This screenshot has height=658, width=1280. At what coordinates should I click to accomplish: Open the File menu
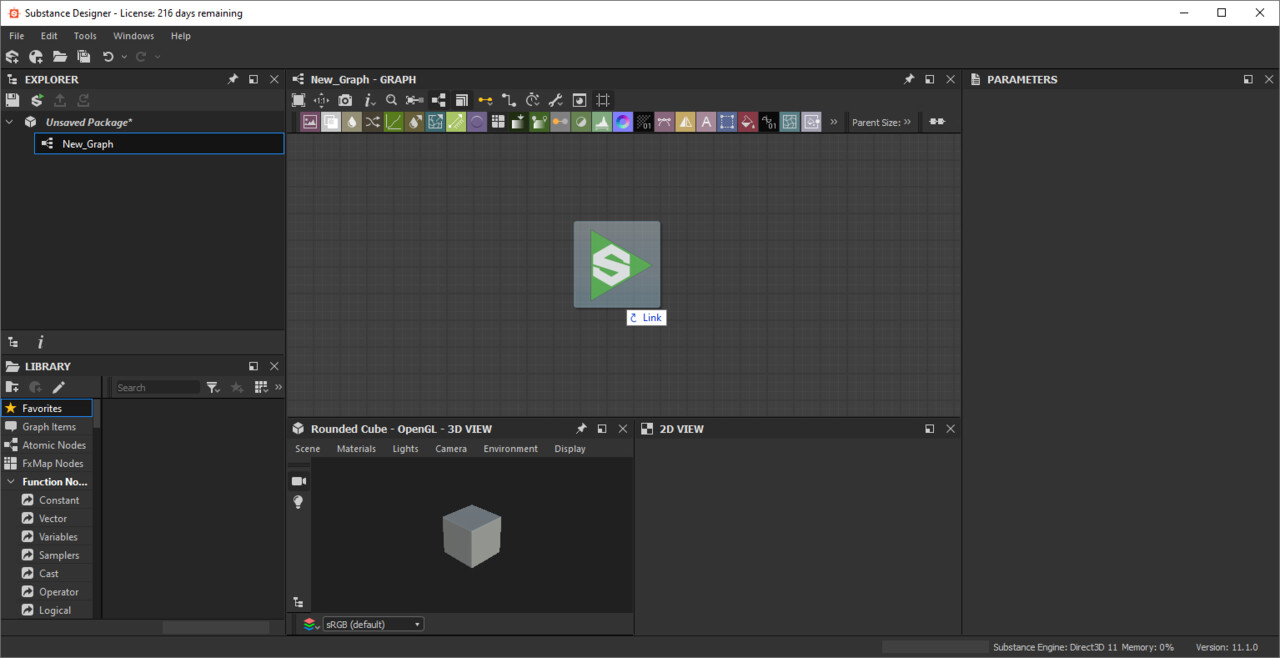coord(17,36)
